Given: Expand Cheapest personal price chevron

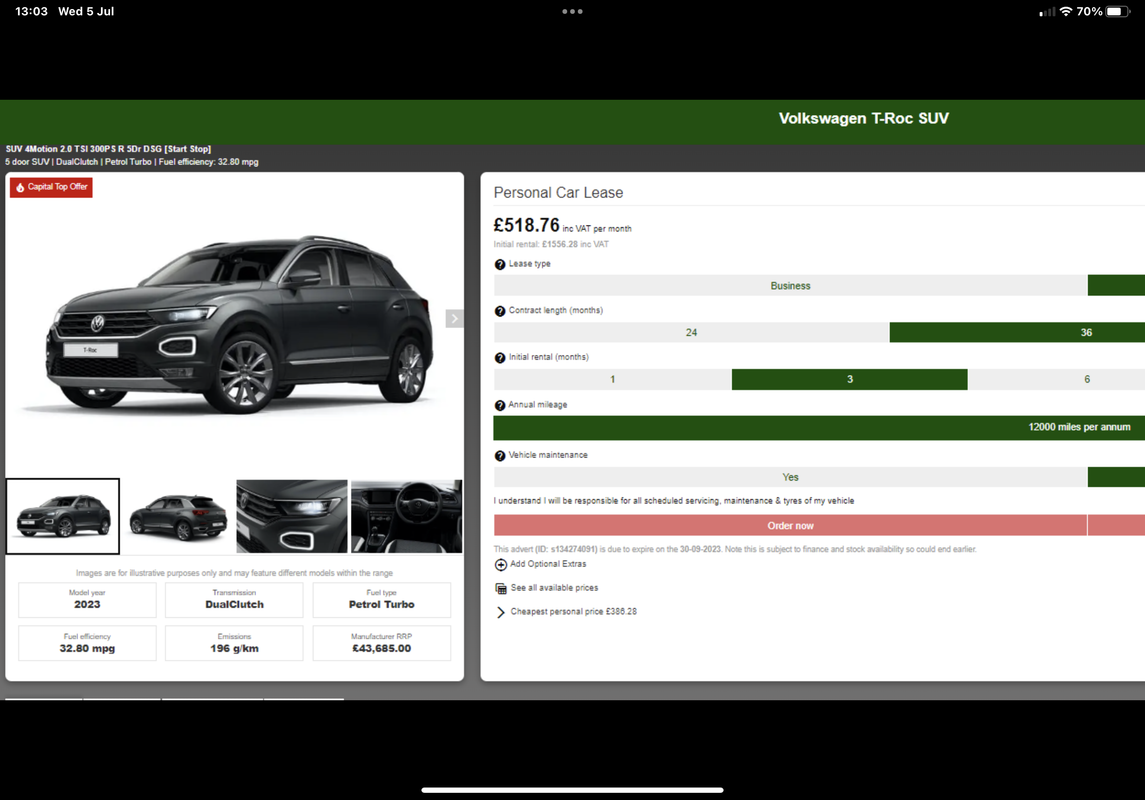Looking at the screenshot, I should (500, 612).
